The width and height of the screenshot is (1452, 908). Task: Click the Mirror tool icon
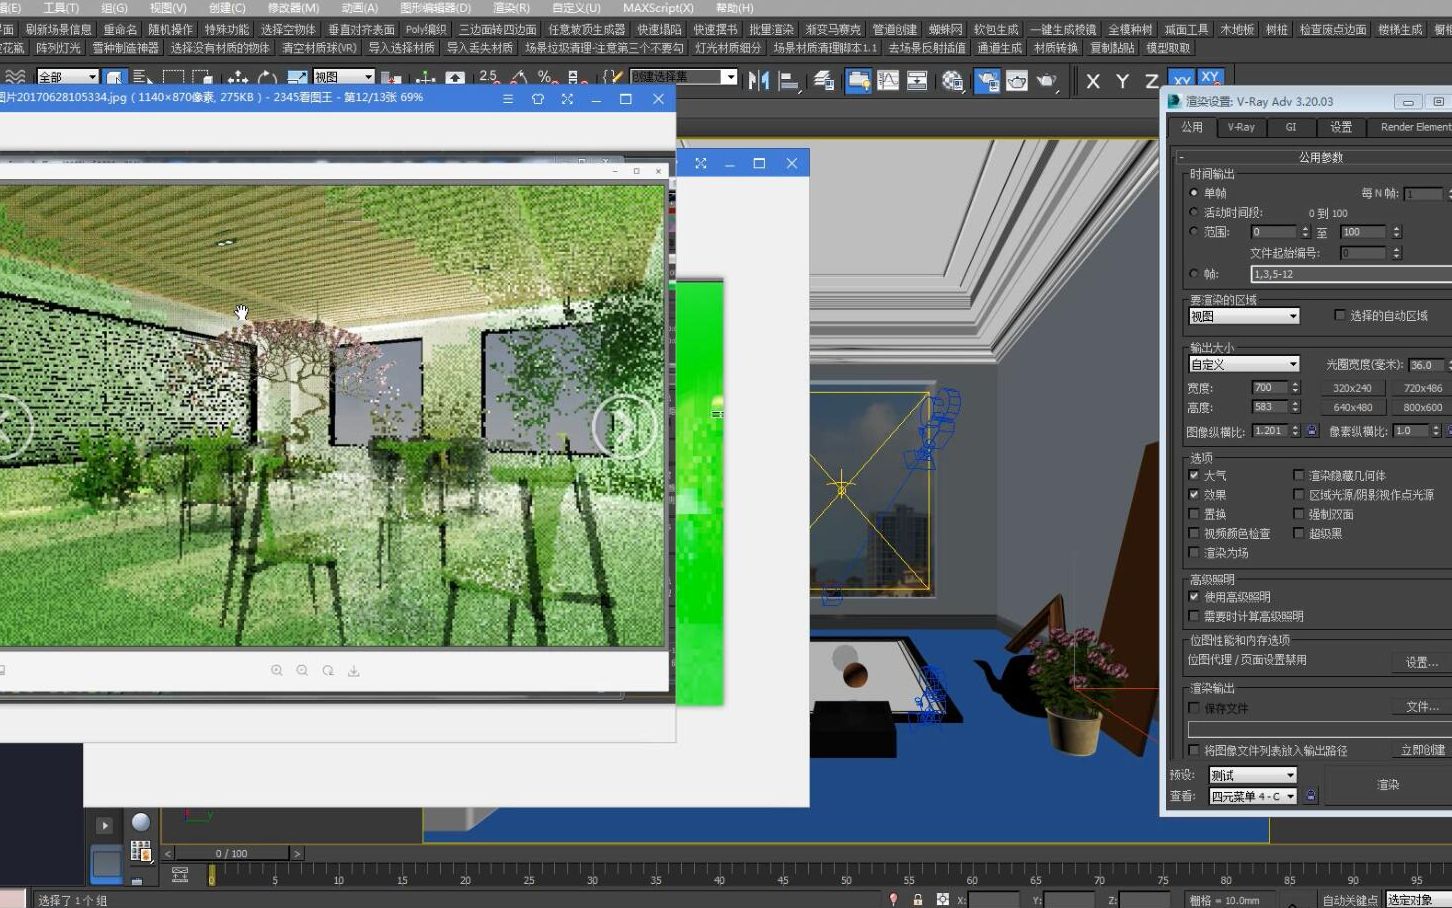758,80
